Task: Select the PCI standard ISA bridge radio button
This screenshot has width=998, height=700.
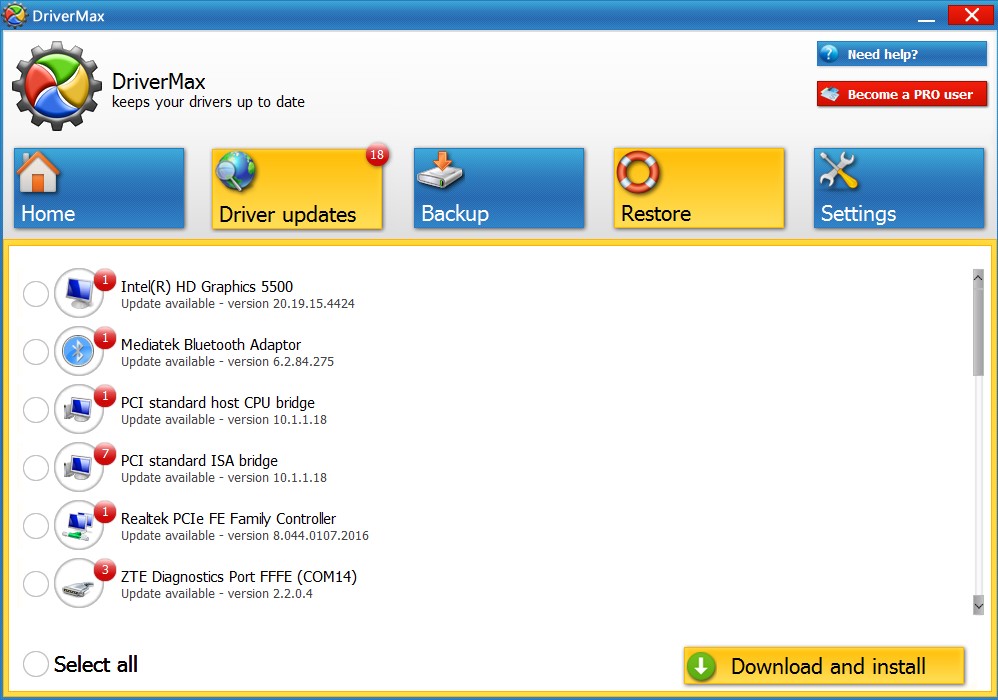Action: pos(36,468)
